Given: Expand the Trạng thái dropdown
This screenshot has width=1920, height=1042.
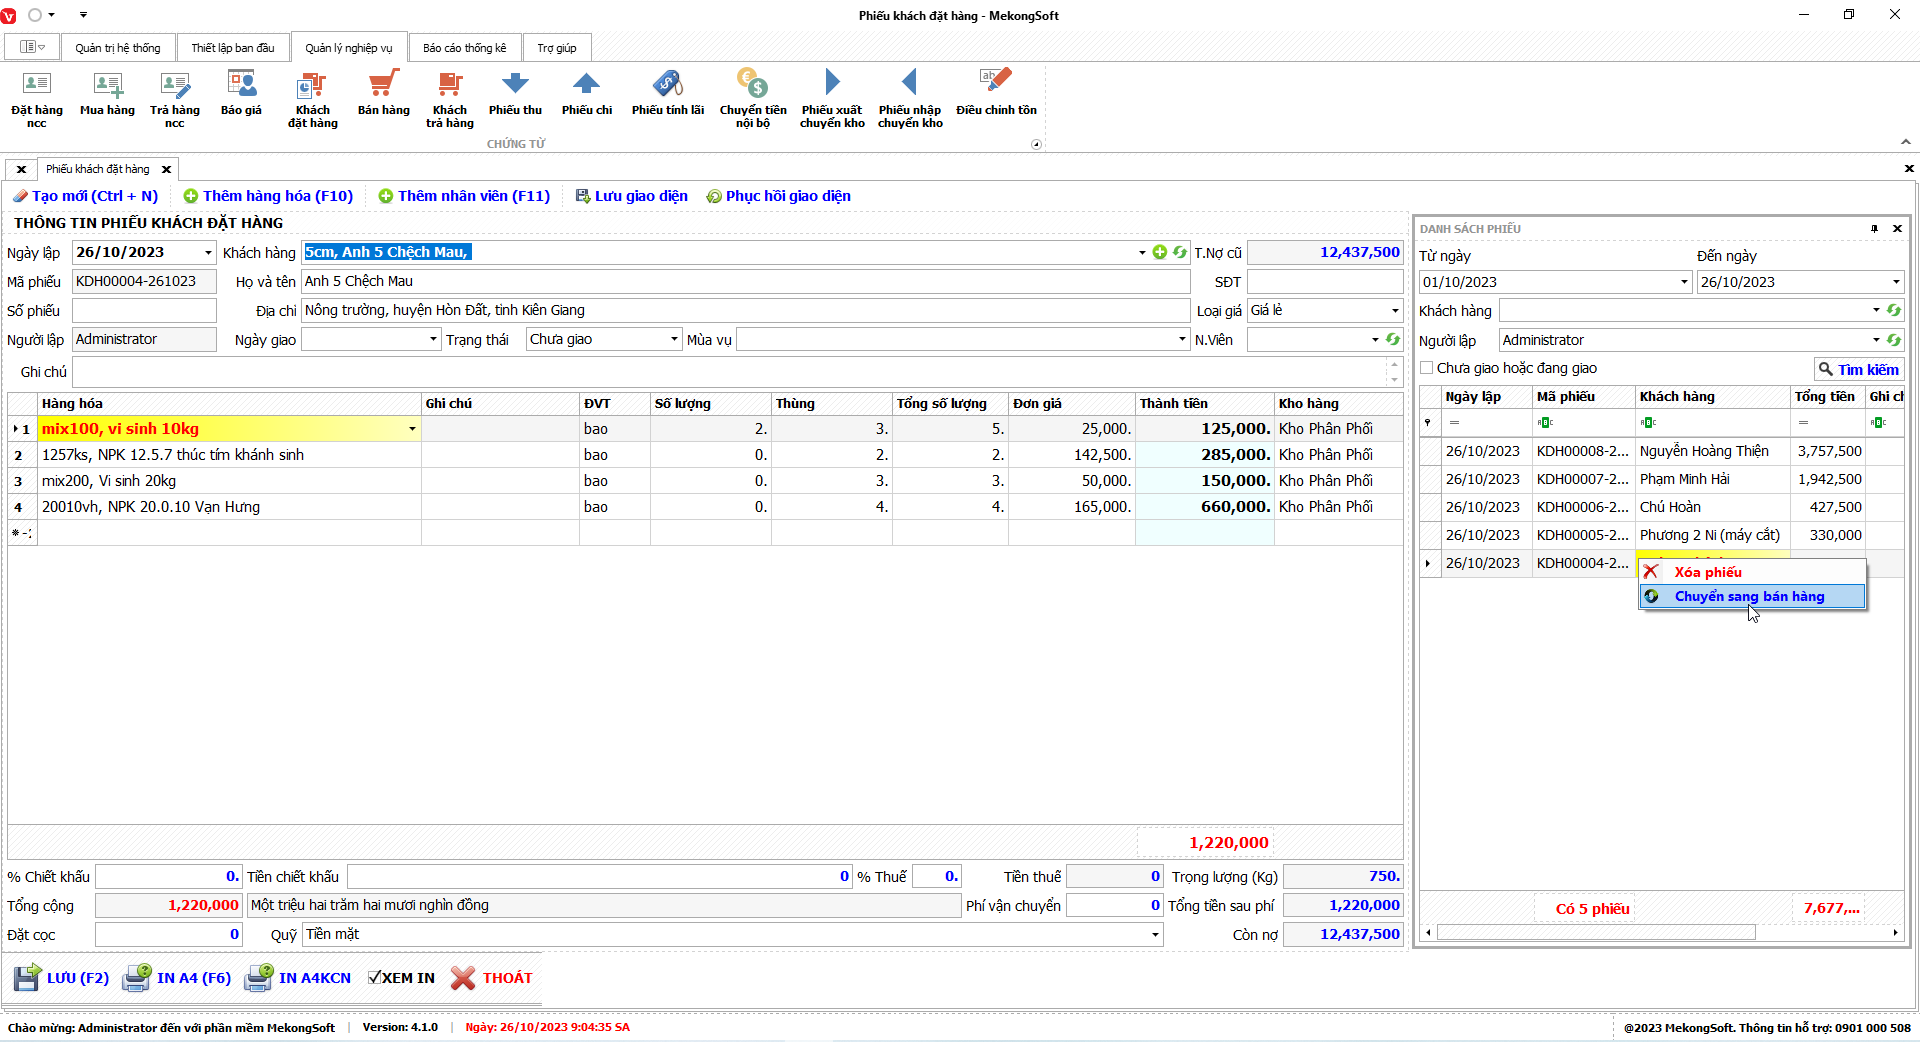Looking at the screenshot, I should tap(674, 340).
